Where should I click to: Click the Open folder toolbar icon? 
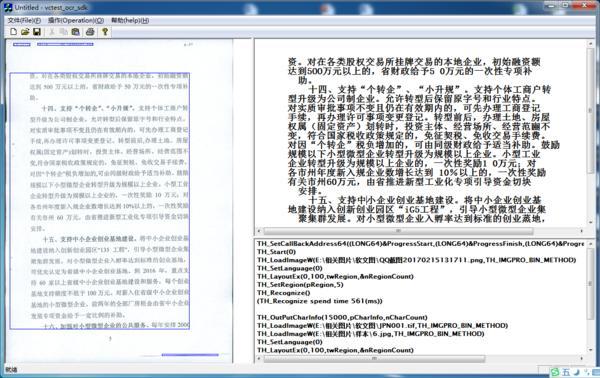(25, 32)
